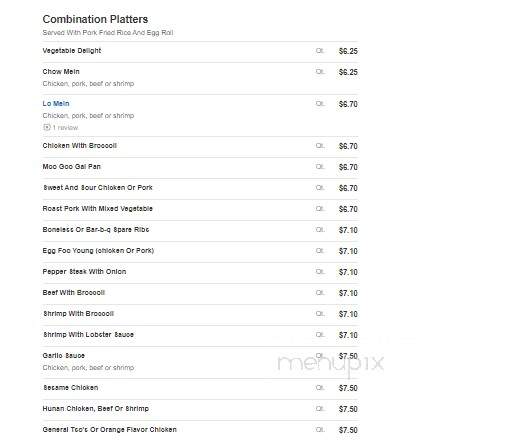Open the 1 review link
Image resolution: width=510 pixels, height=446 pixels.
65,128
